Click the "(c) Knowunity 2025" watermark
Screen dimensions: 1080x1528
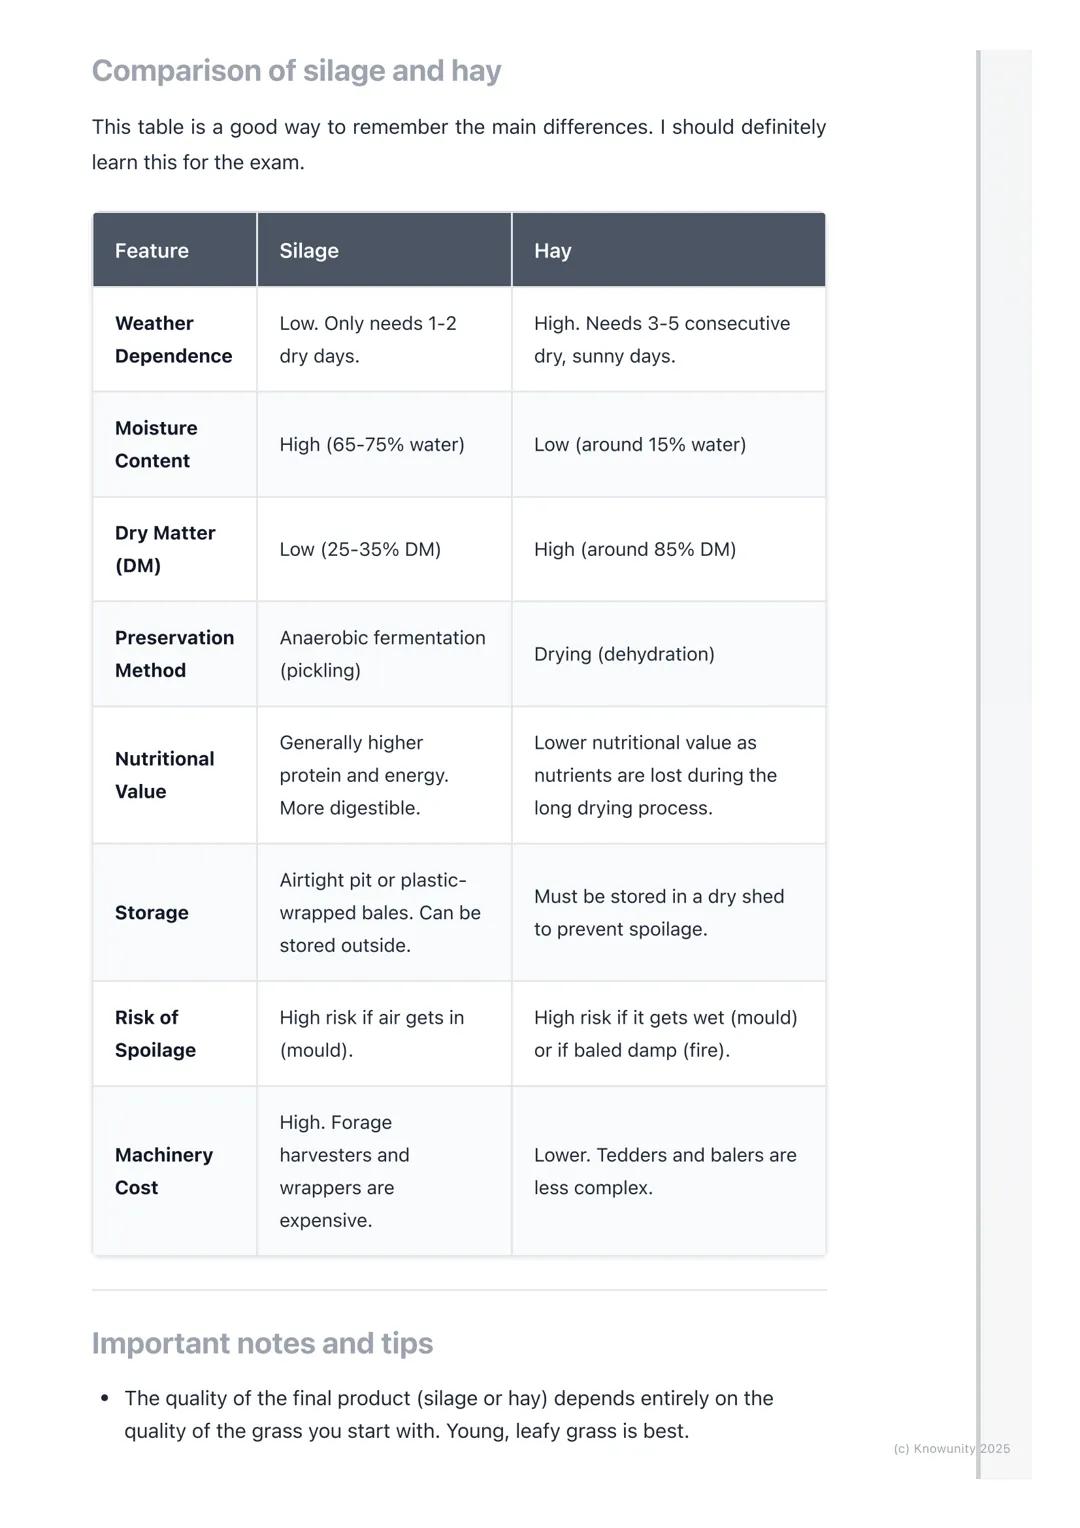[x=951, y=1449]
